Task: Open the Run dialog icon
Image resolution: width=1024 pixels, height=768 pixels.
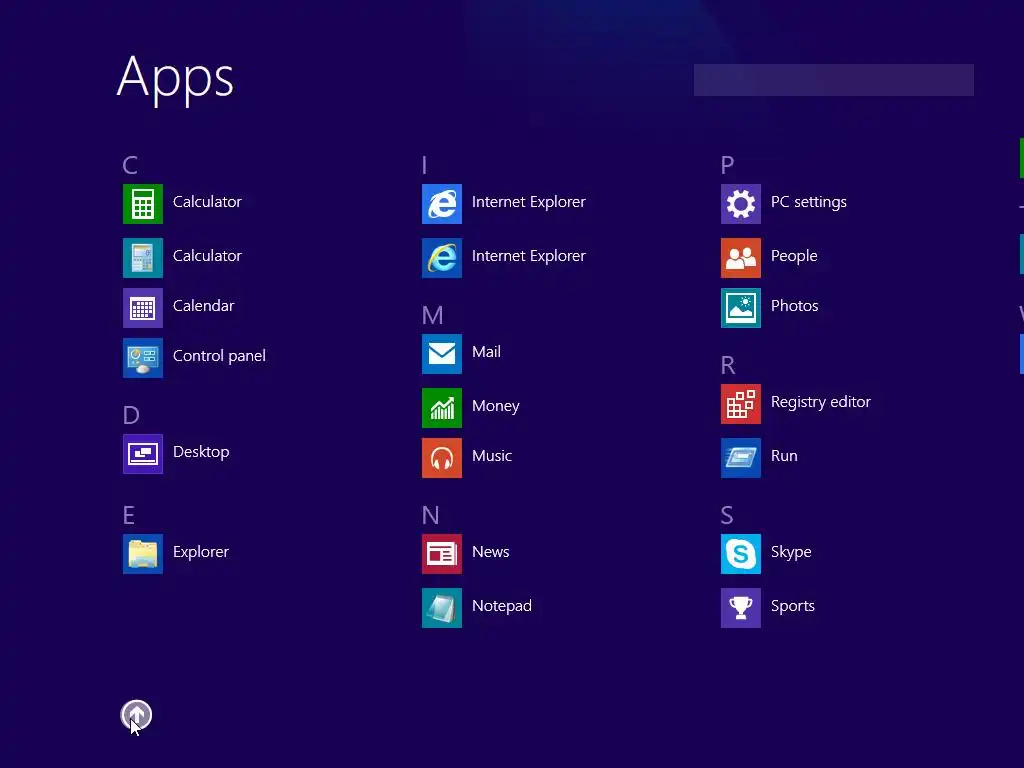Action: click(741, 458)
